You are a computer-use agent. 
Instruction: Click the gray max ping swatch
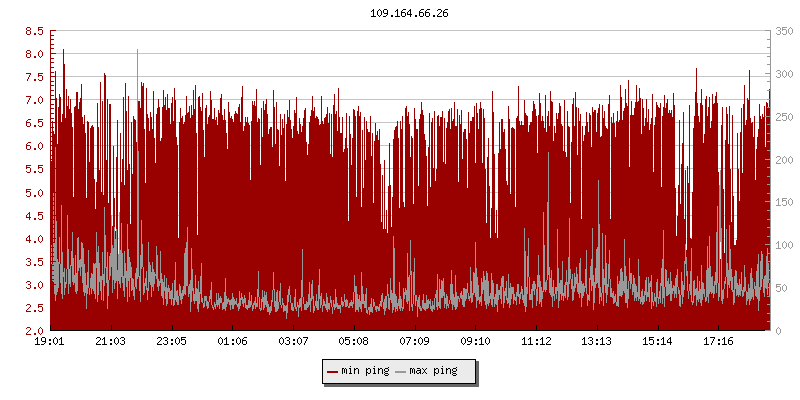click(400, 371)
